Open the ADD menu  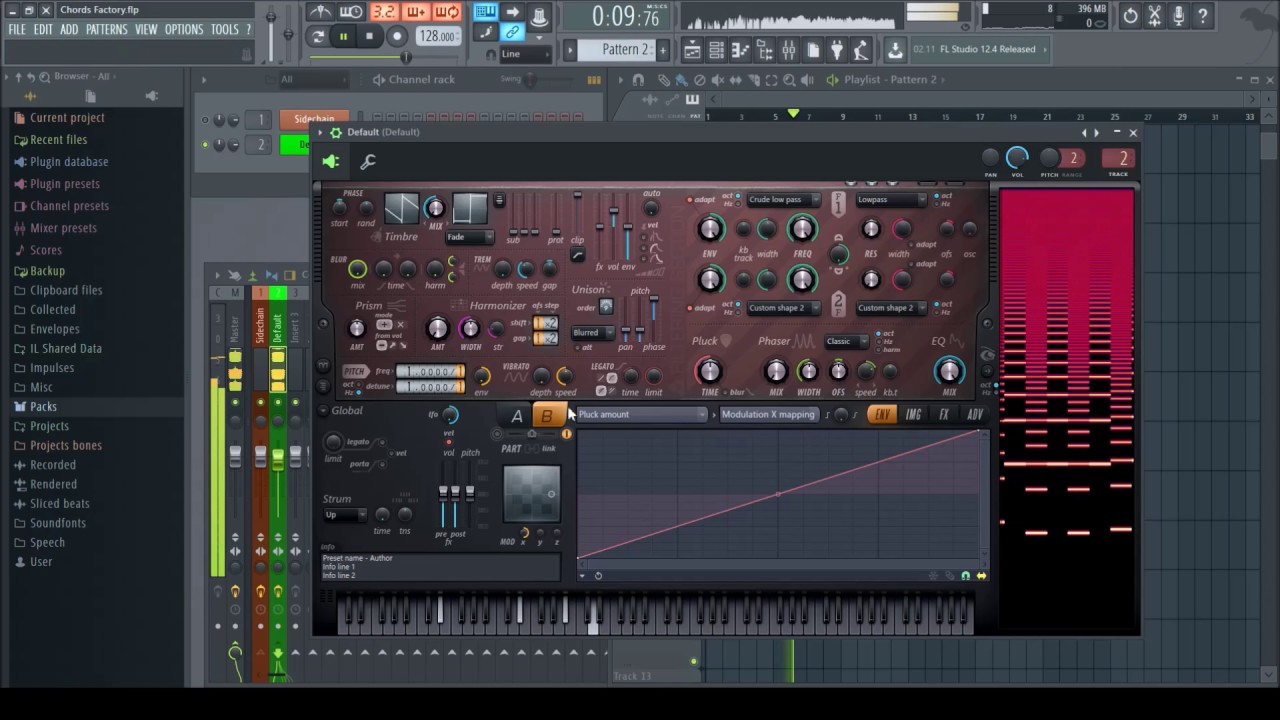pos(69,30)
